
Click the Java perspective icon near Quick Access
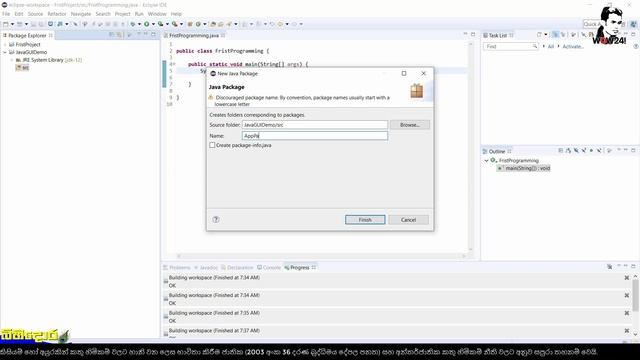[633, 24]
